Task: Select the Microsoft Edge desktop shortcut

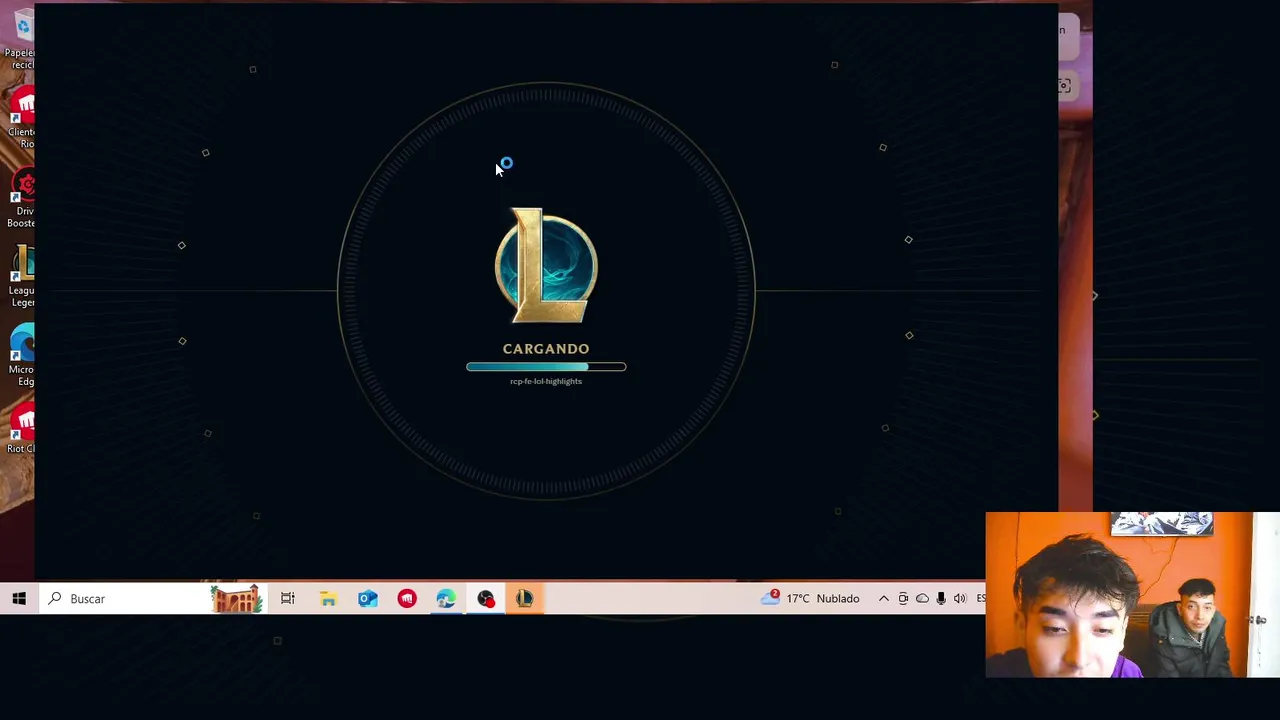Action: pyautogui.click(x=20, y=356)
